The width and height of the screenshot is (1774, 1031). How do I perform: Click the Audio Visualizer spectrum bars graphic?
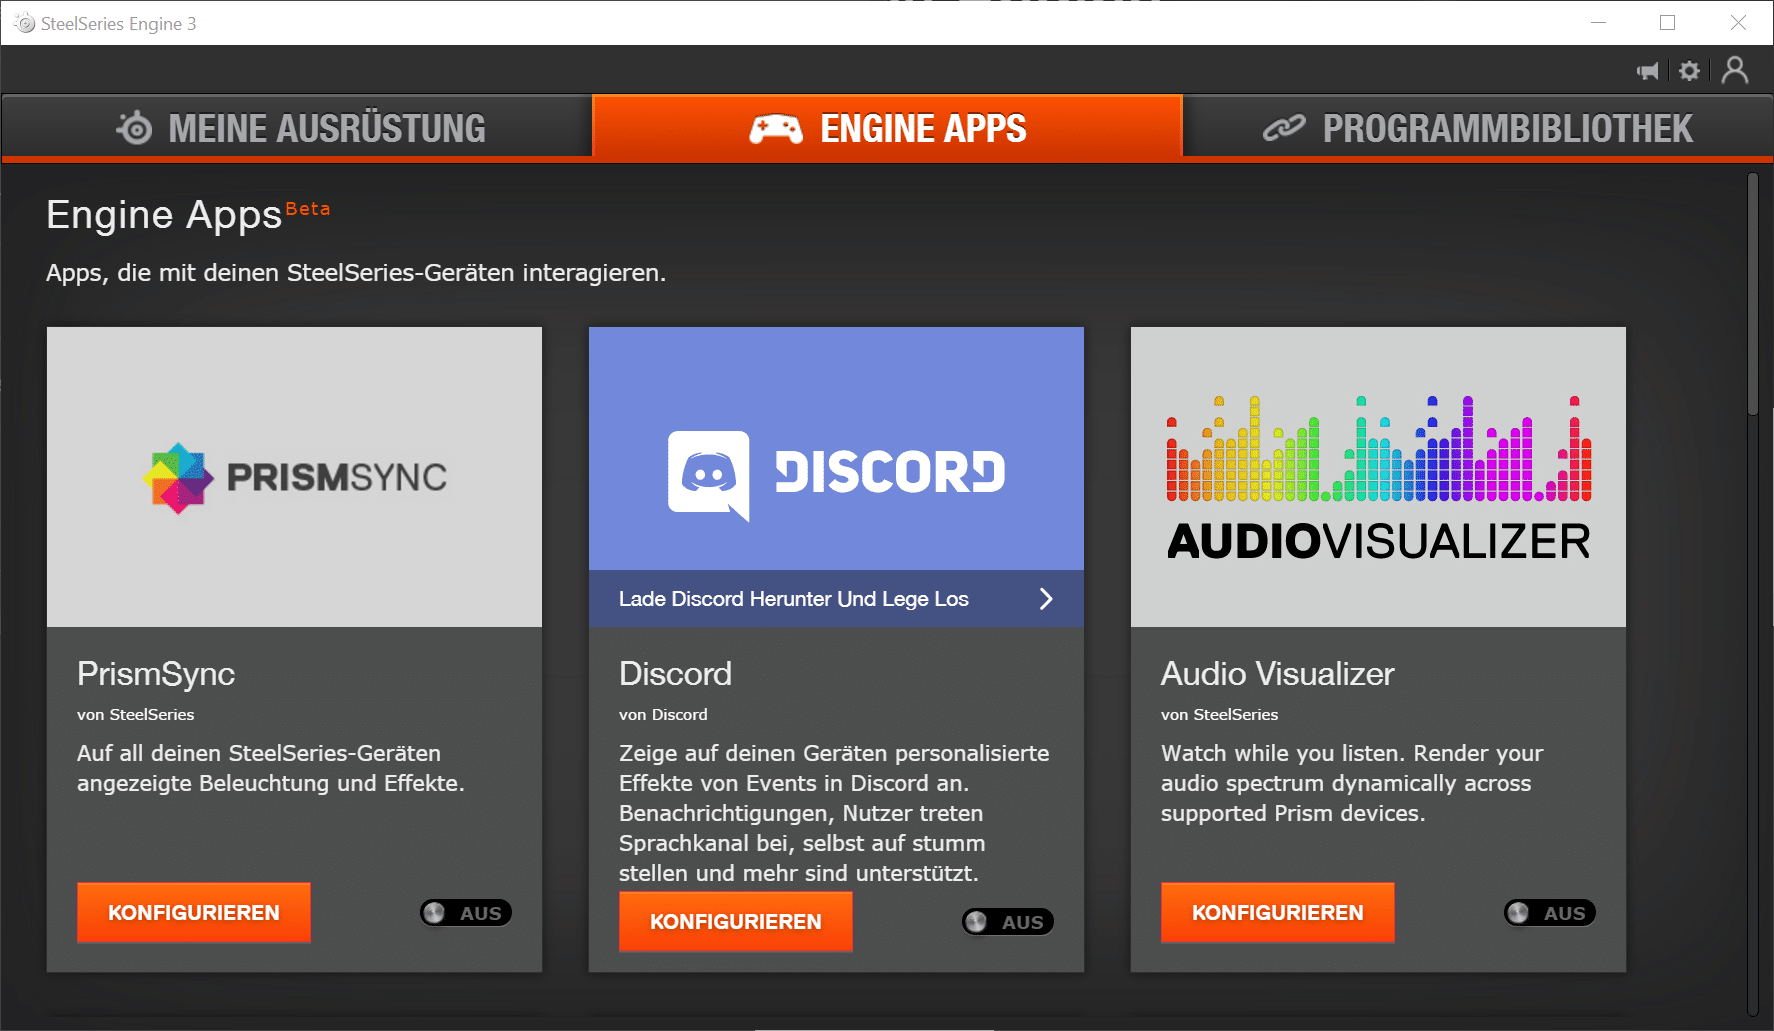[1378, 450]
